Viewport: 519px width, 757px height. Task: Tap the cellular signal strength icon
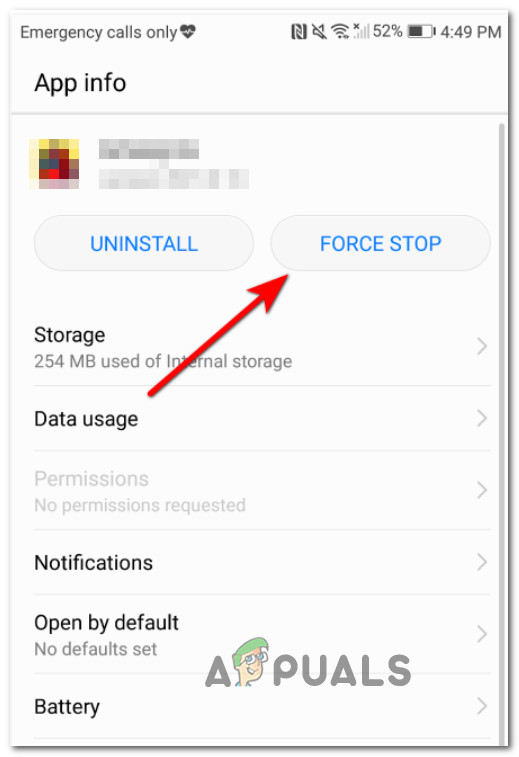tap(361, 31)
